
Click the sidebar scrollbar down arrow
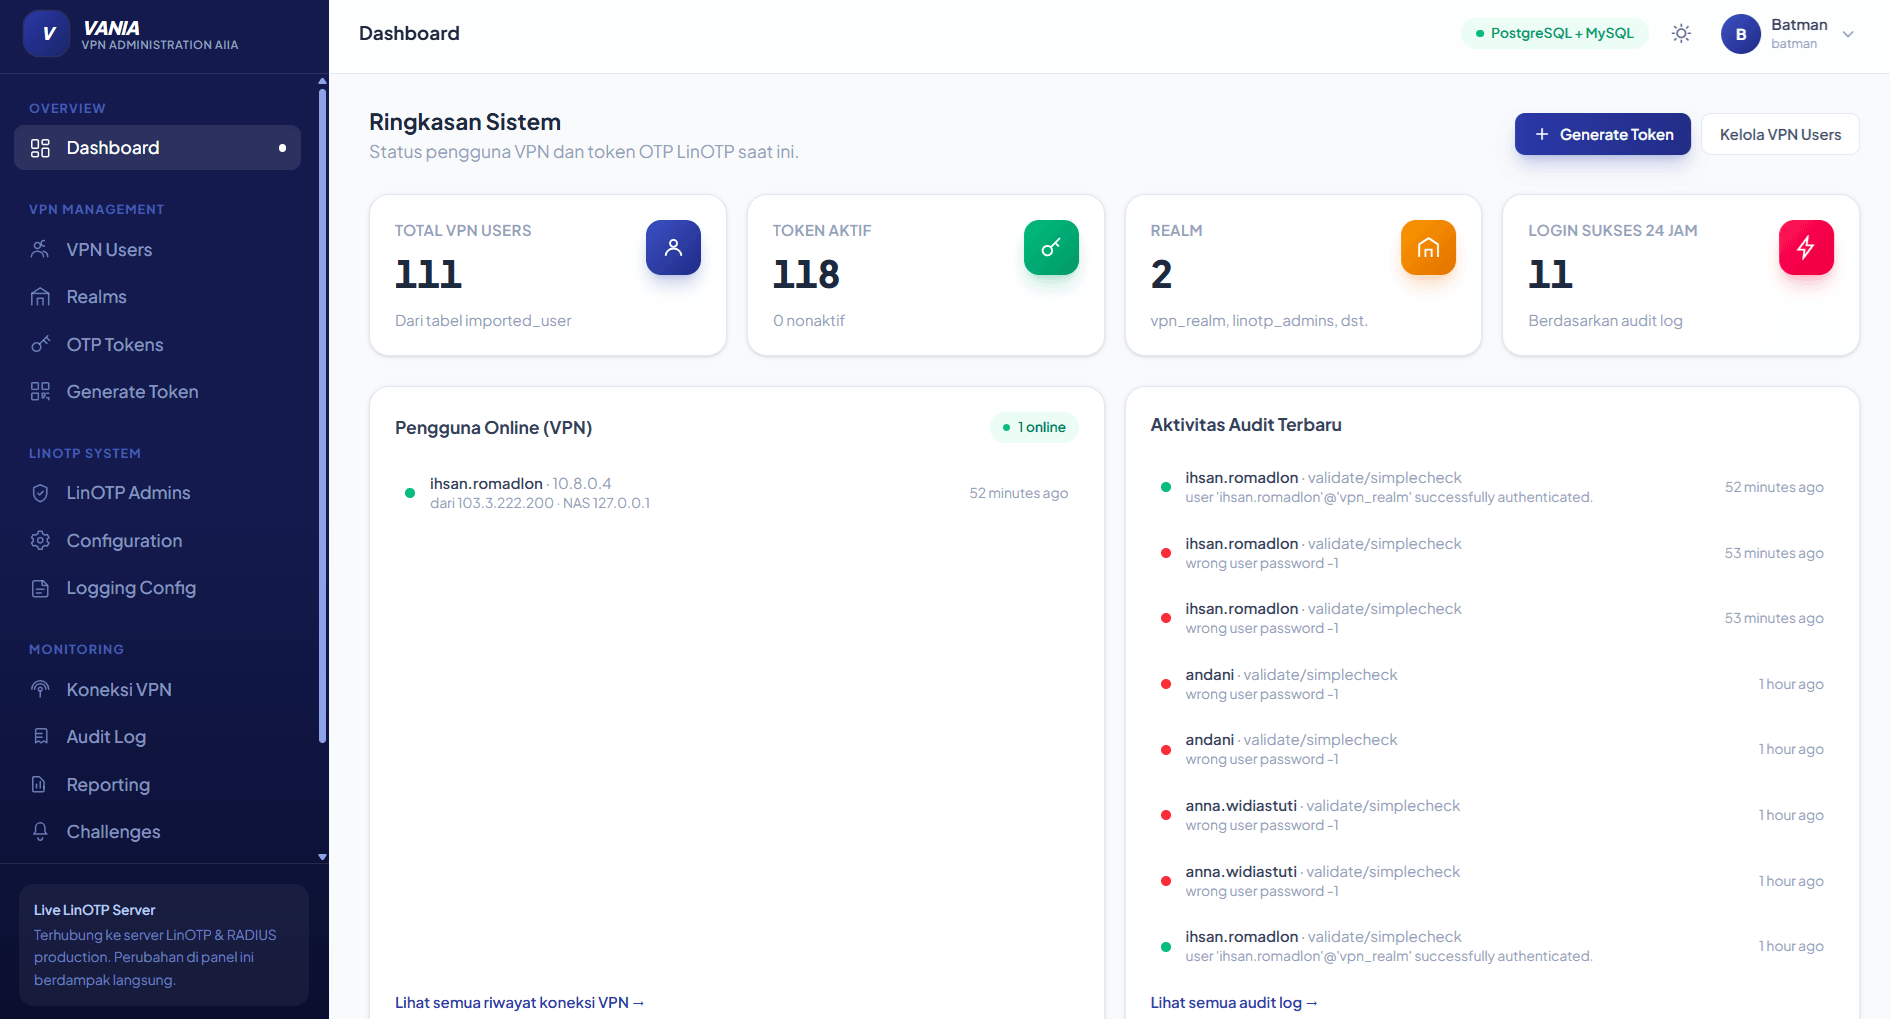(322, 857)
